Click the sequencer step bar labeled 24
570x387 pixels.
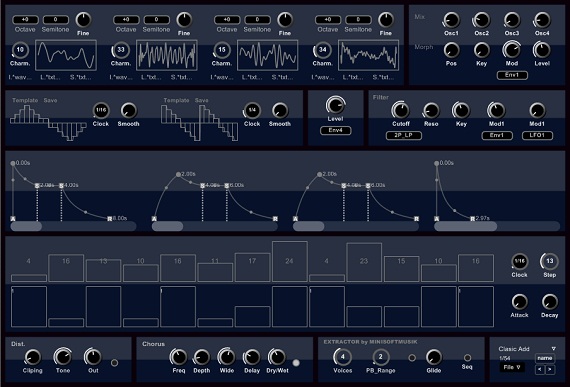point(290,262)
